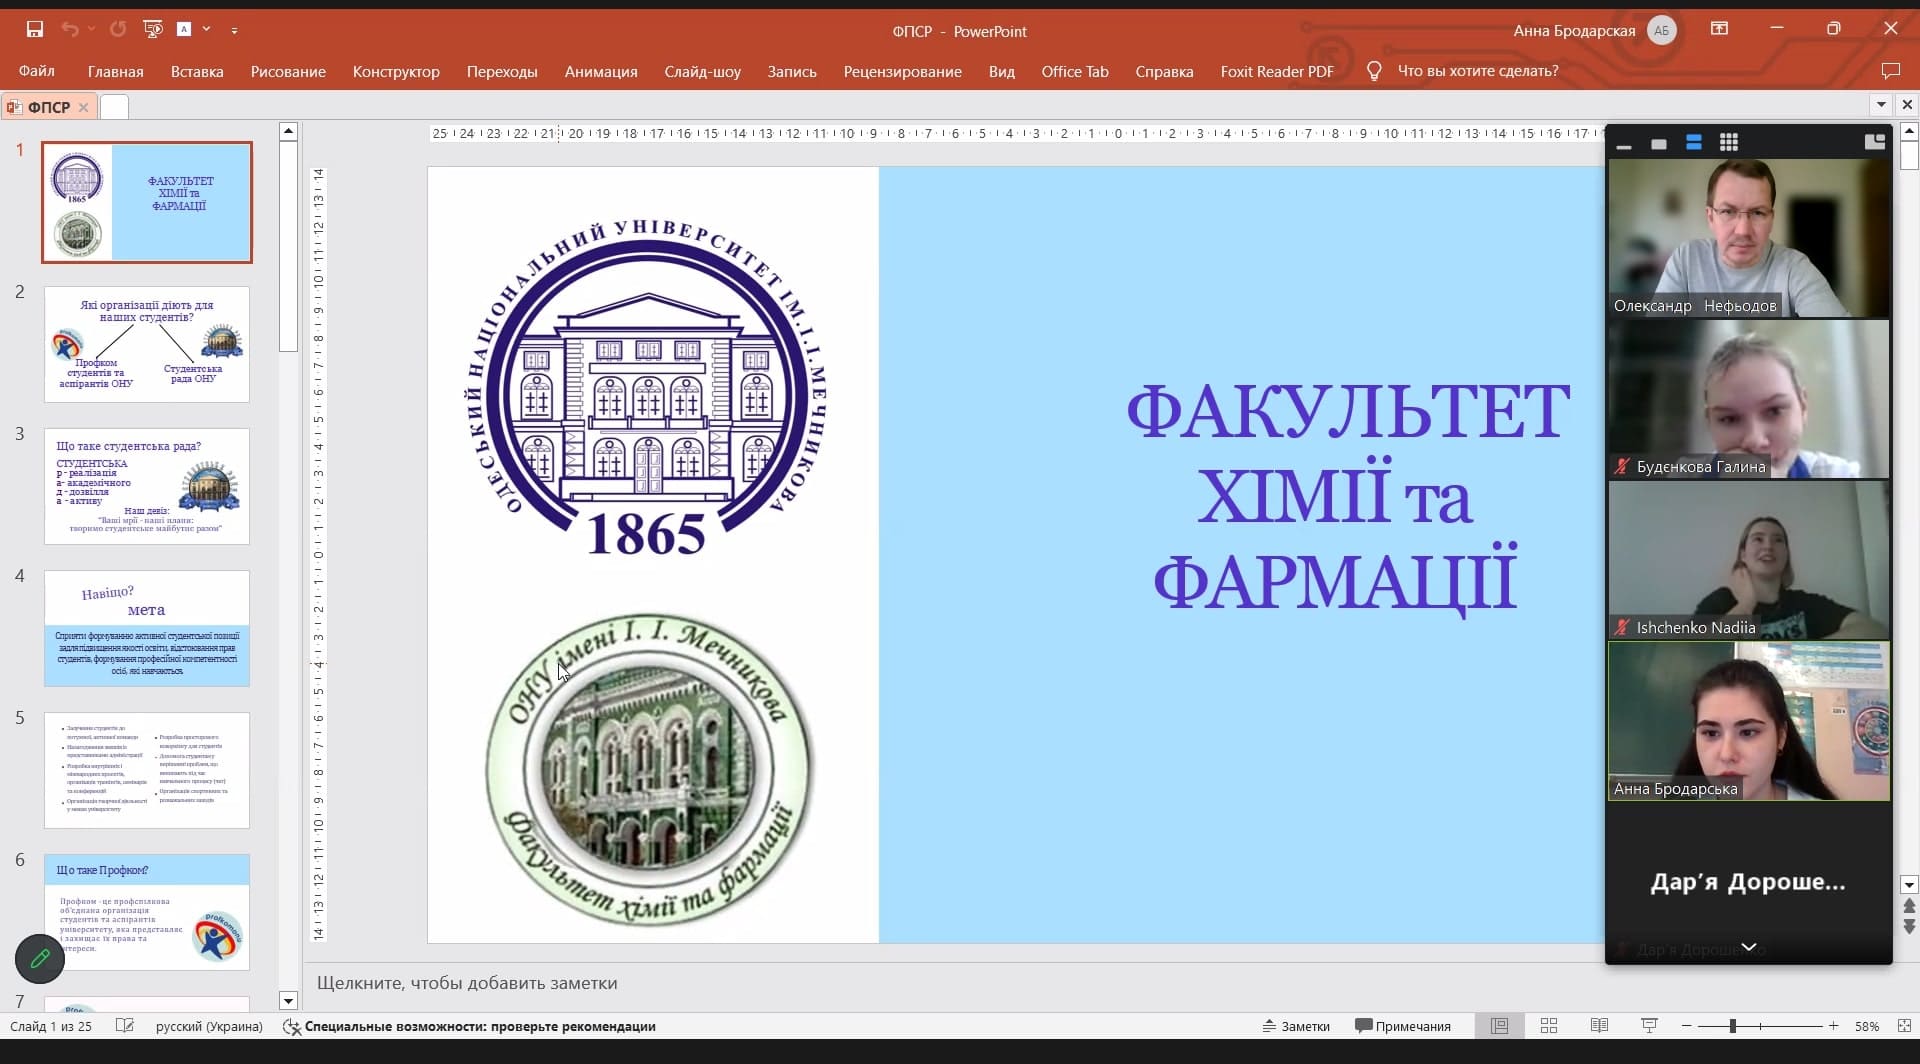Image resolution: width=1920 pixels, height=1064 pixels.
Task: Open the undo history dropdown arrow
Action: 91,29
